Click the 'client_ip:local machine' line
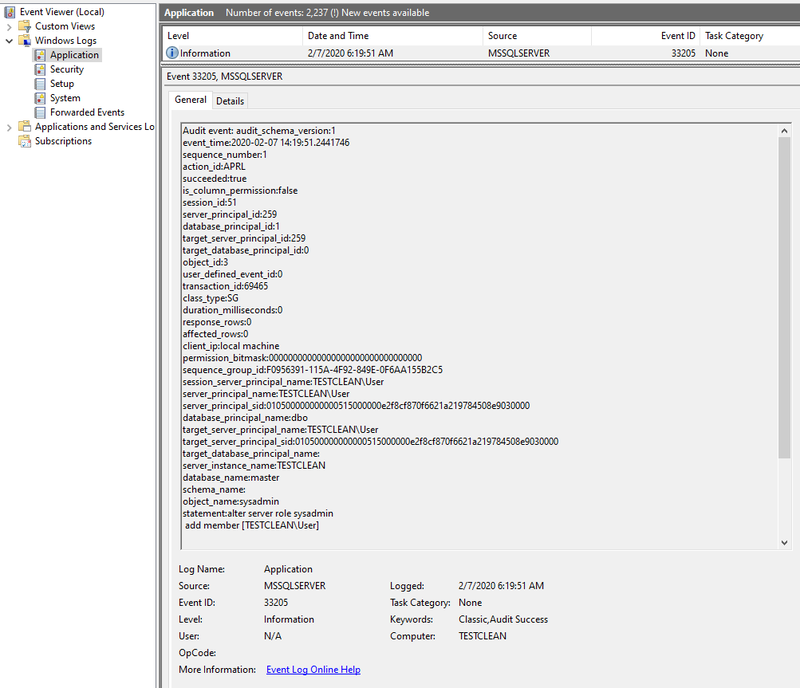Image resolution: width=800 pixels, height=688 pixels. tap(231, 346)
